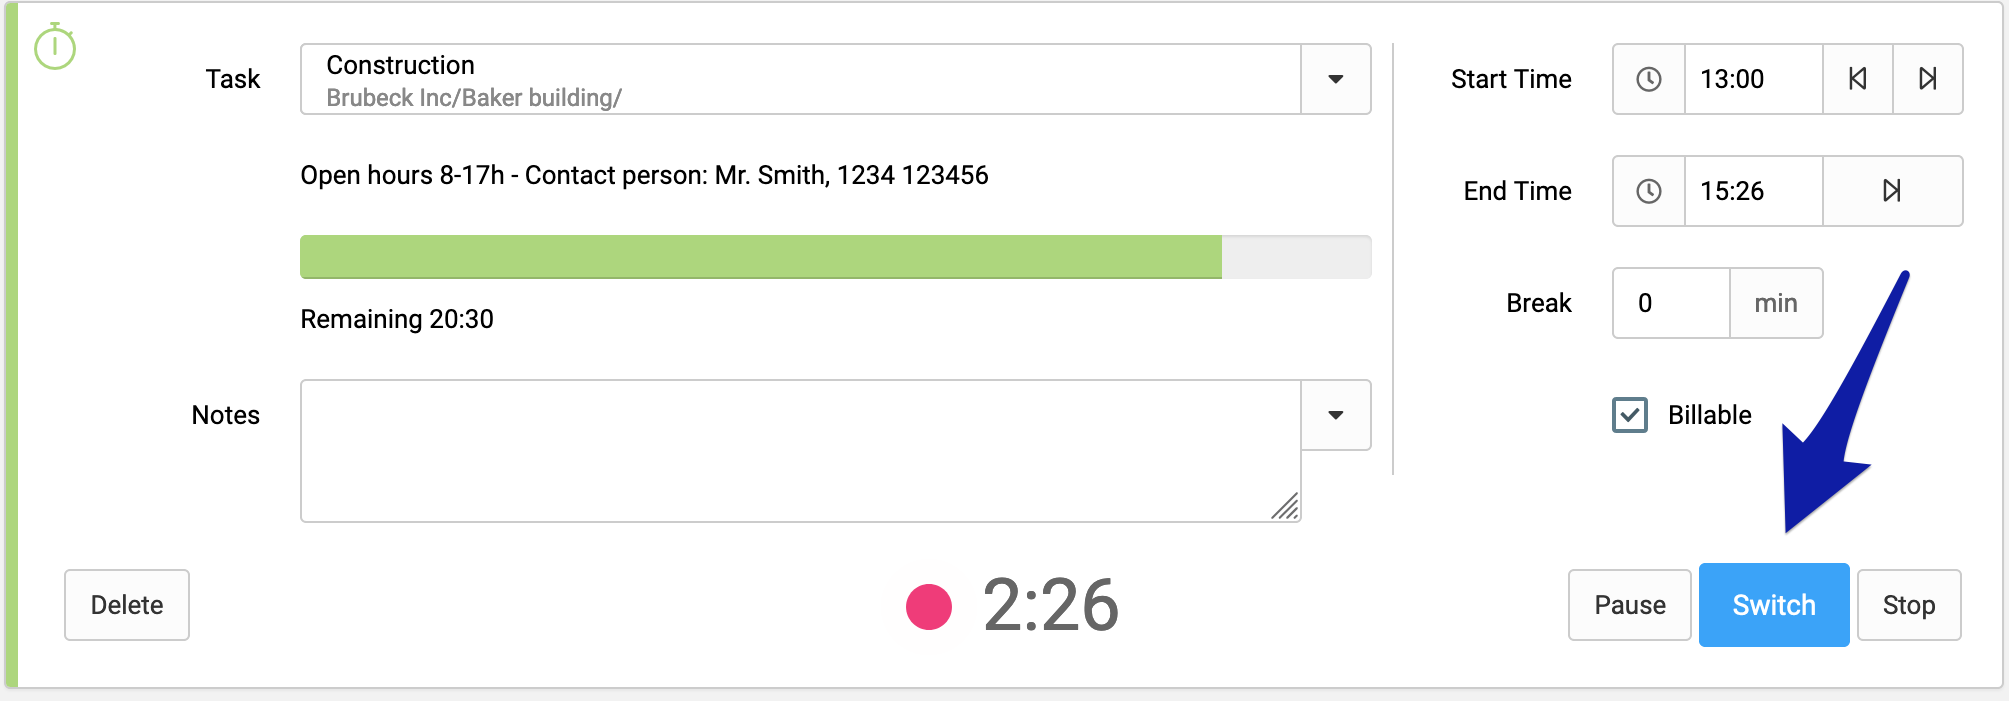Pause the running timer
Image resolution: width=2009 pixels, height=701 pixels.
point(1630,605)
